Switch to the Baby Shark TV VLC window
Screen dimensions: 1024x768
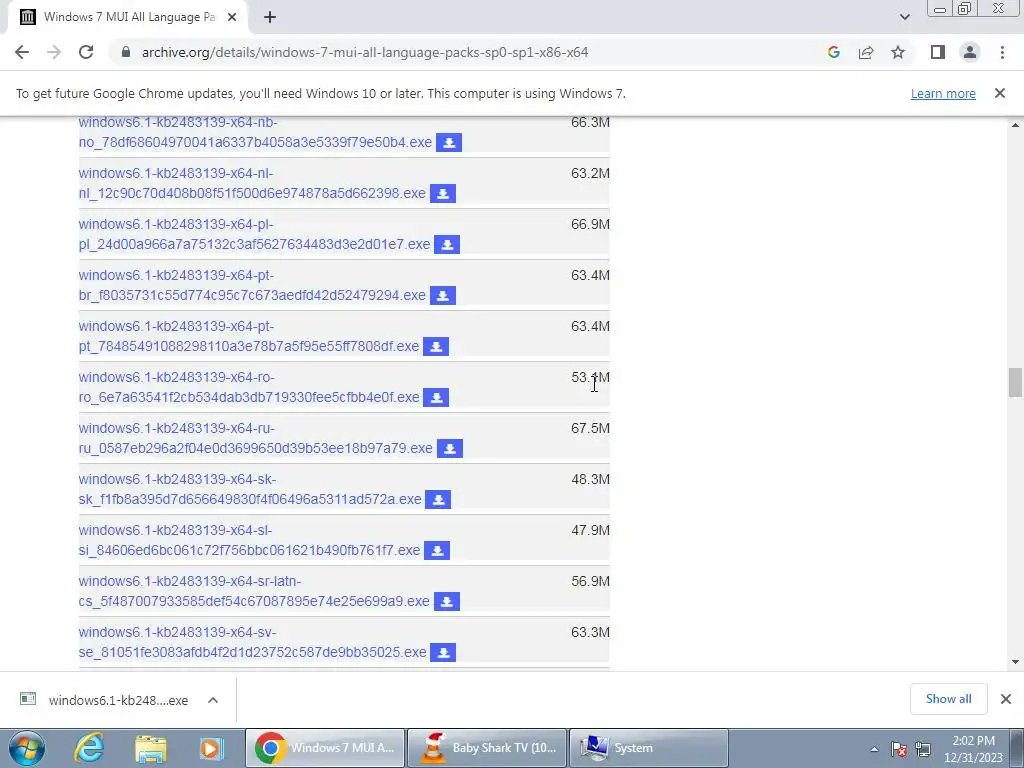487,748
